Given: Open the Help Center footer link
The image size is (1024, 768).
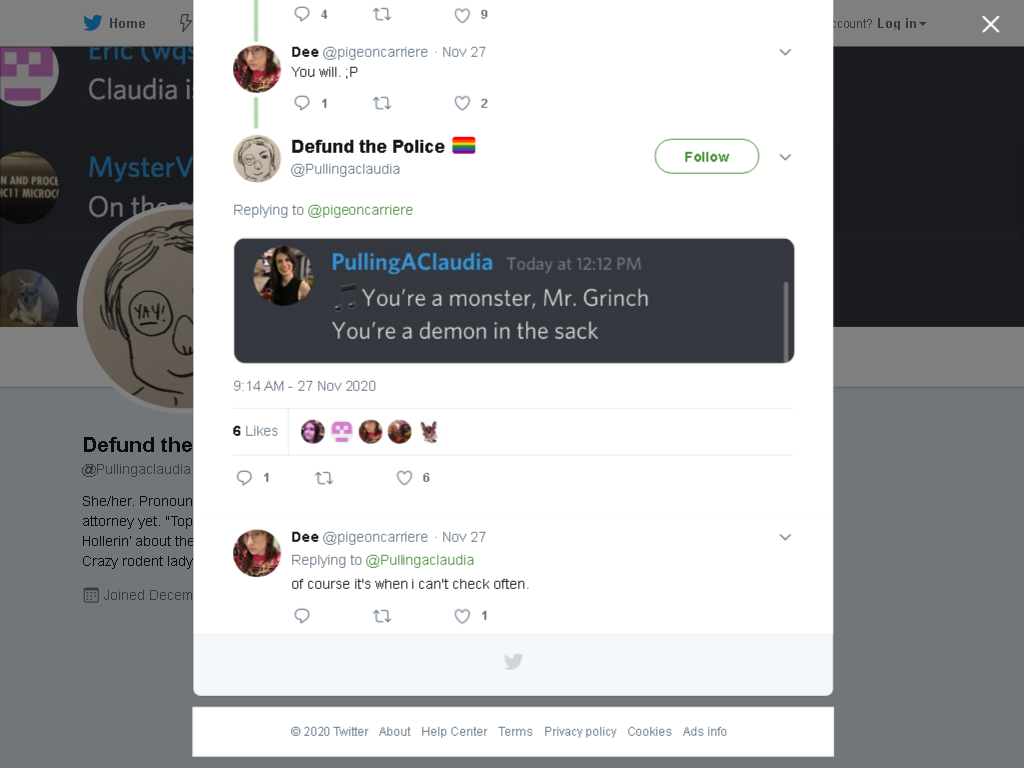Looking at the screenshot, I should pyautogui.click(x=454, y=731).
